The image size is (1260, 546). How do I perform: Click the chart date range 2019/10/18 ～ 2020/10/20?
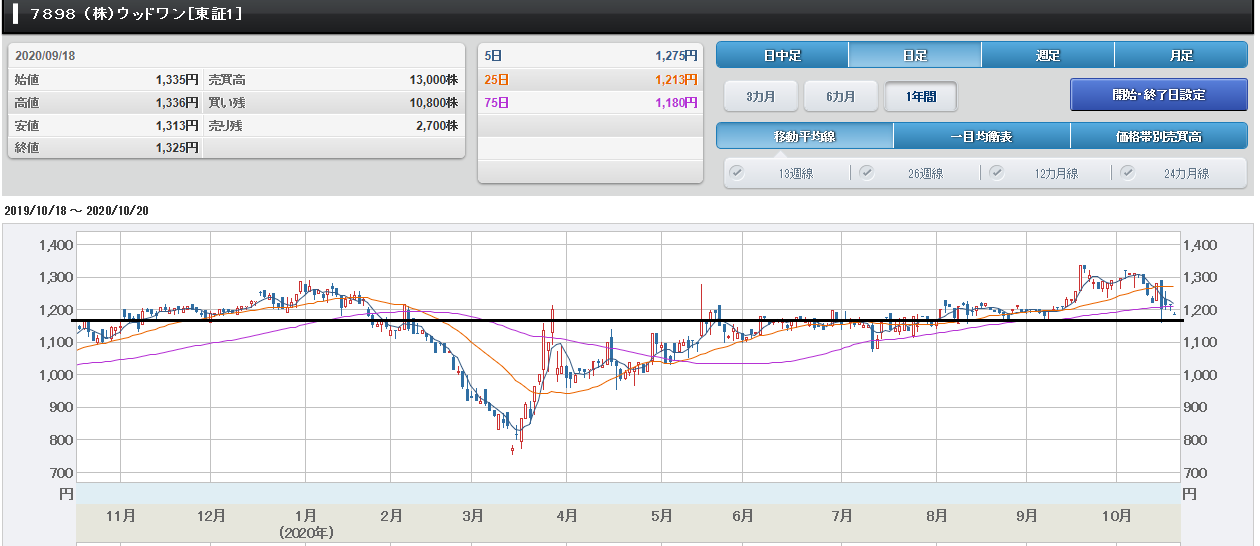click(x=76, y=211)
